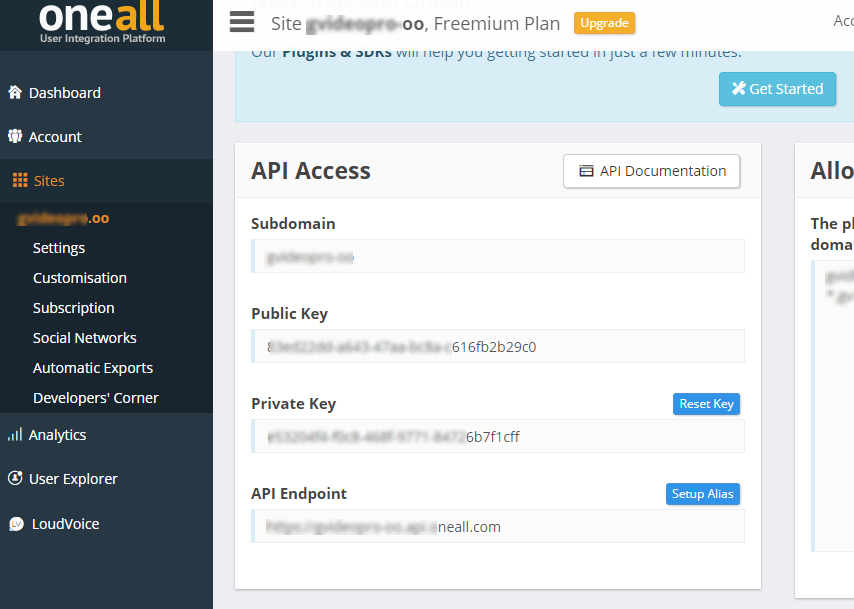Click the allowed domains text area
854x609 pixels.
pos(833,406)
